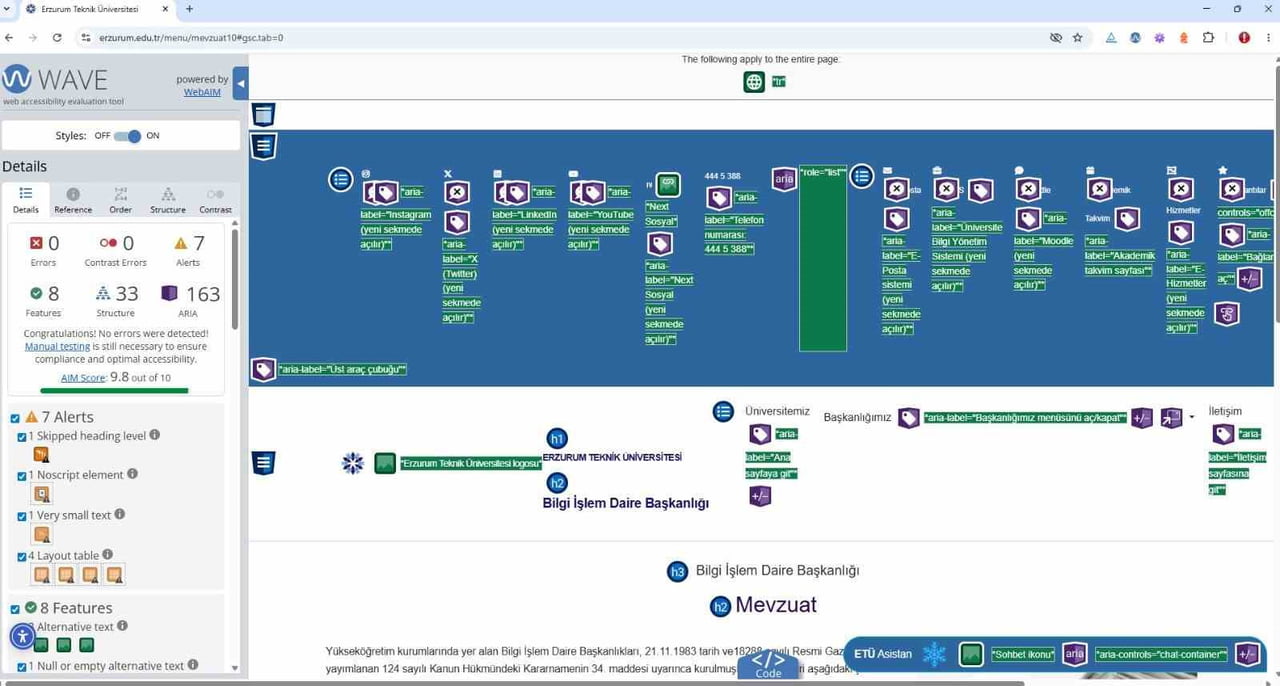Click the alt text icon for the university logo
This screenshot has height=686, width=1280.
pyautogui.click(x=385, y=463)
